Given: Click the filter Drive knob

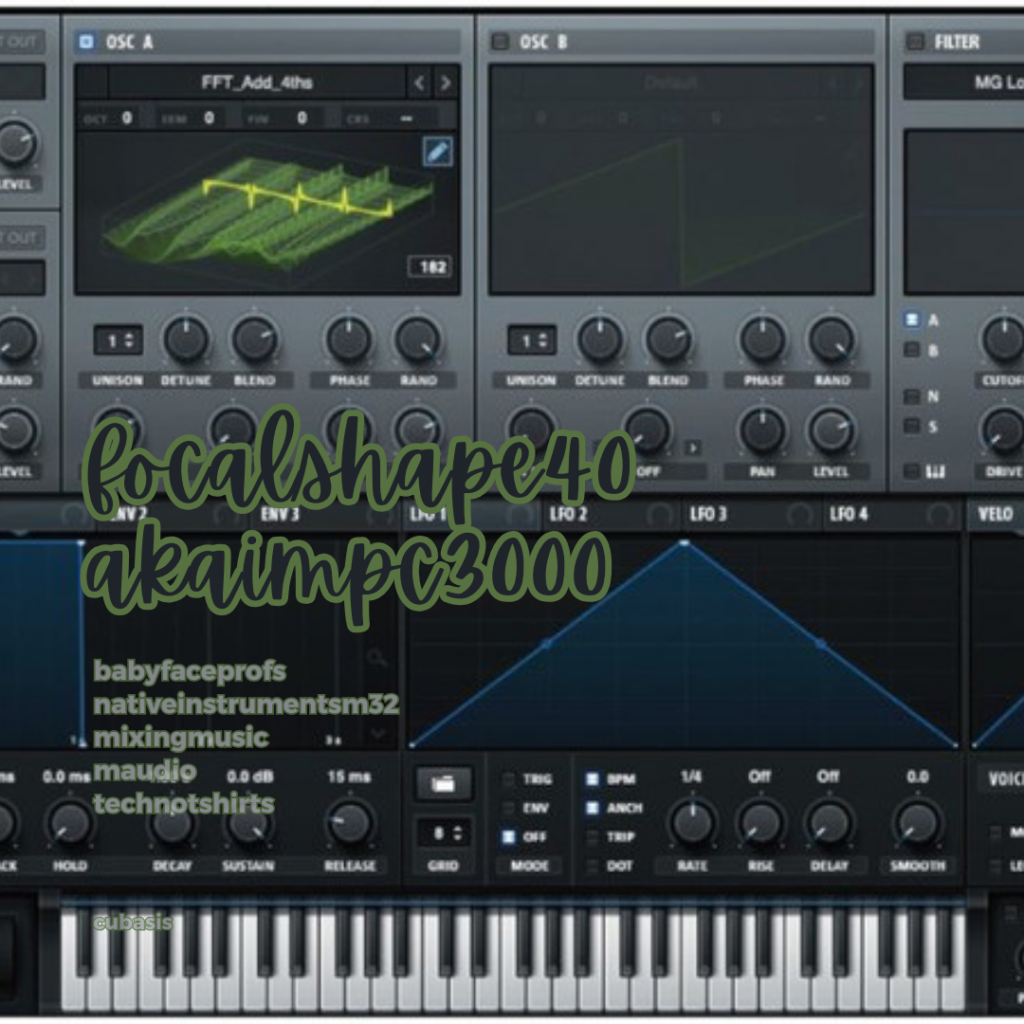Looking at the screenshot, I should tap(1003, 431).
